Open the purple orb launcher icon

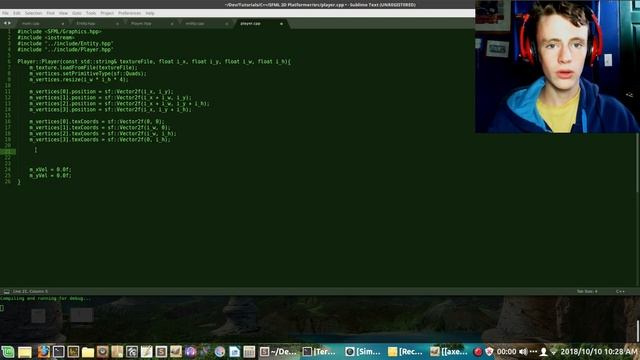pyautogui.click(x=191, y=351)
